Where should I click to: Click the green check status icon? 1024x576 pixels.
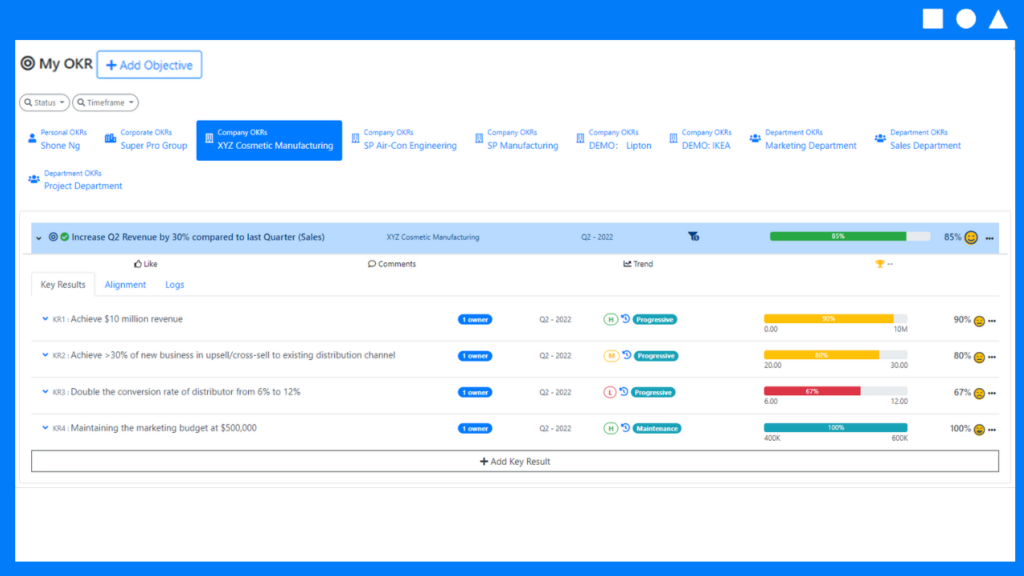click(x=65, y=237)
